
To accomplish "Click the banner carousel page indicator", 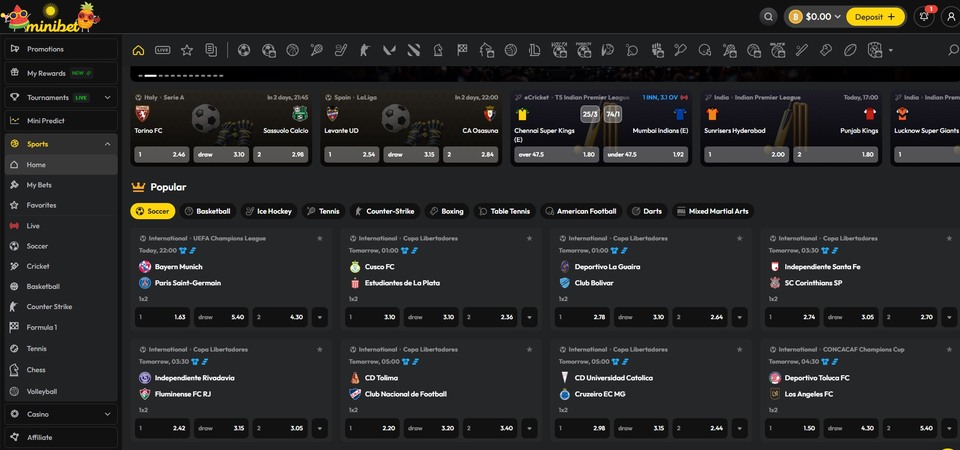I will (x=181, y=76).
